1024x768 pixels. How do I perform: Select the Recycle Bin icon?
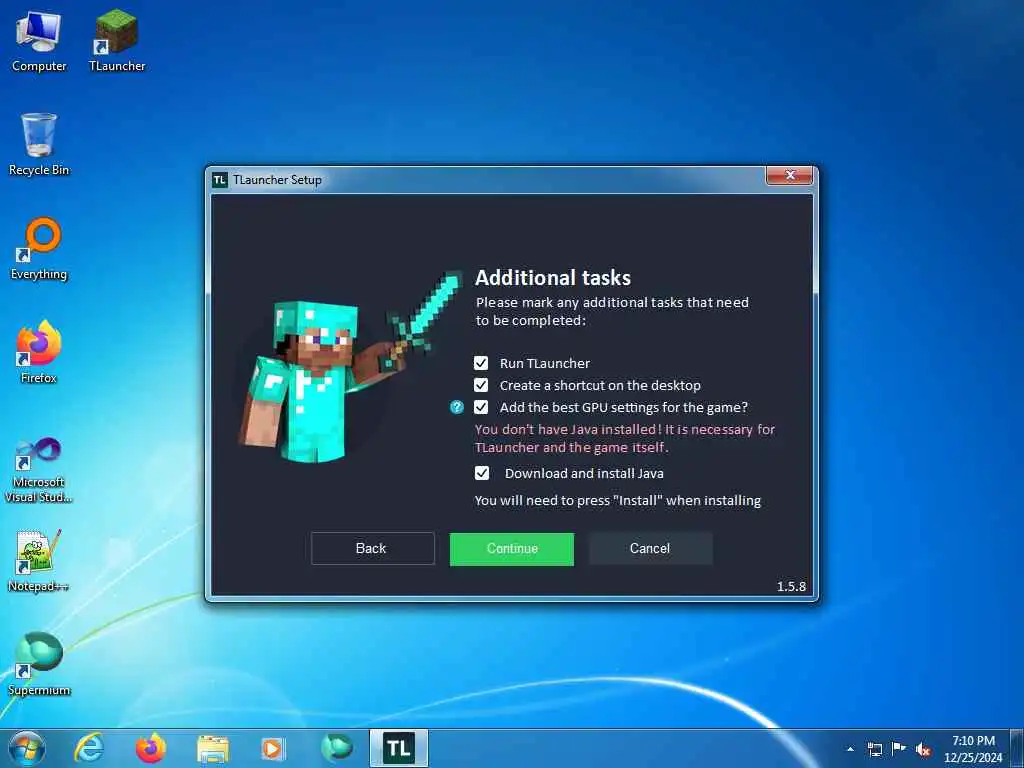pyautogui.click(x=39, y=144)
